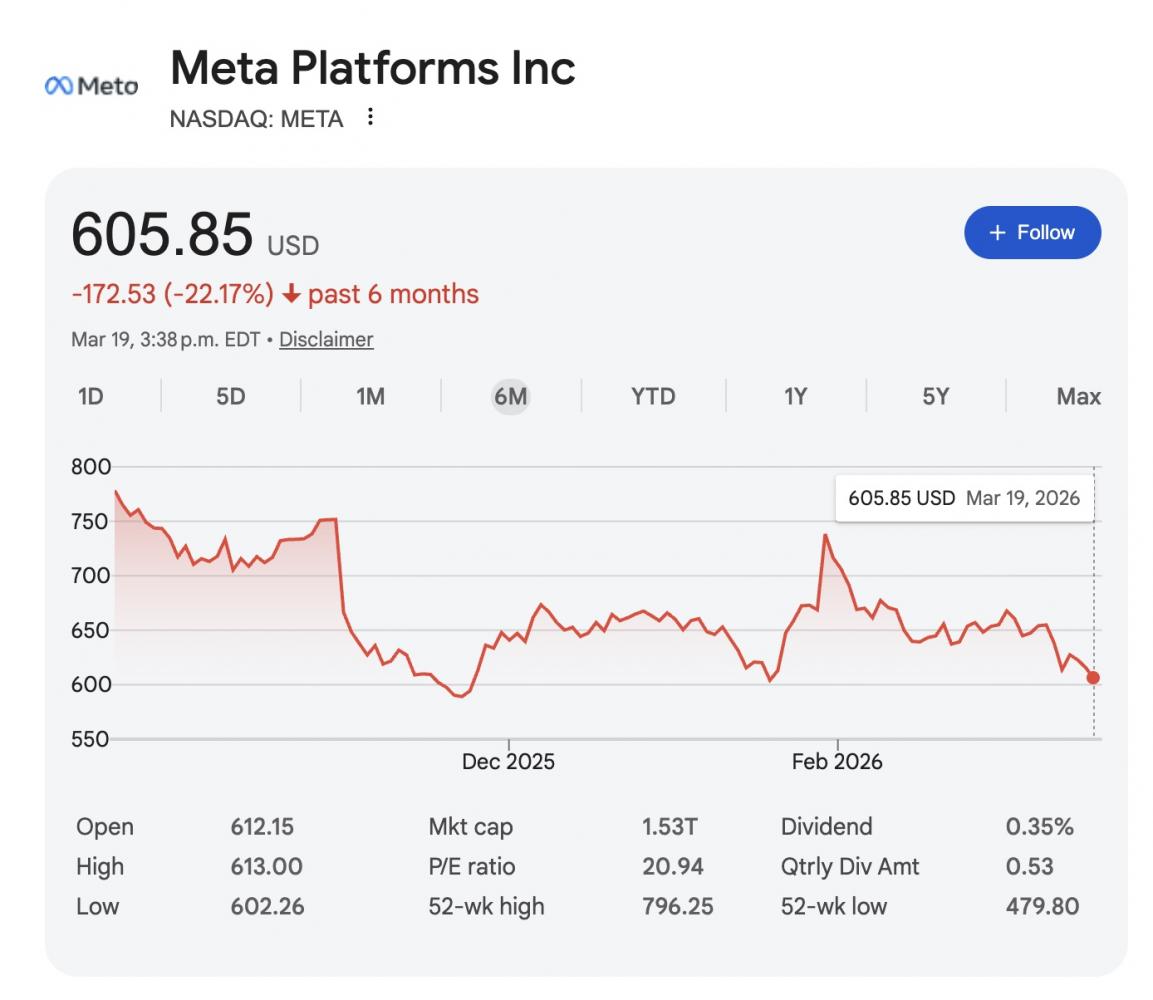
Task: Switch to the 1M chart range
Action: click(370, 397)
